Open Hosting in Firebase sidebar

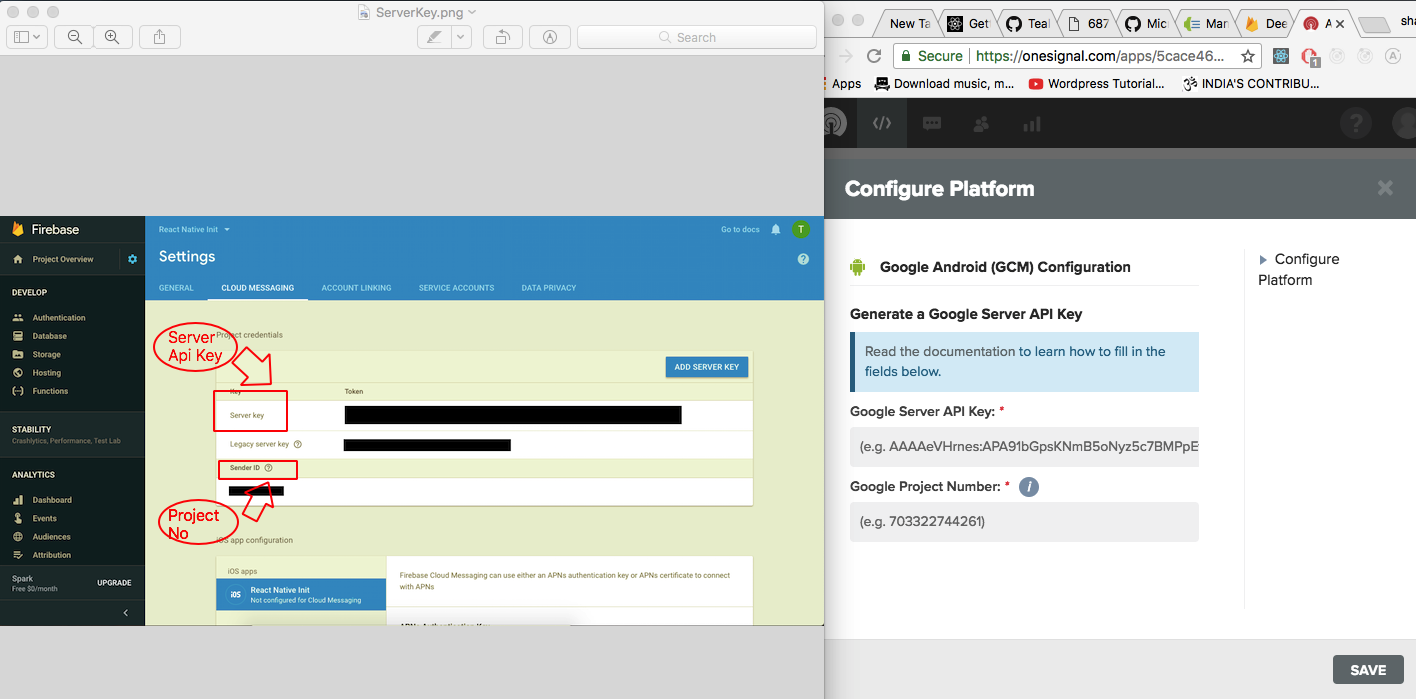47,373
